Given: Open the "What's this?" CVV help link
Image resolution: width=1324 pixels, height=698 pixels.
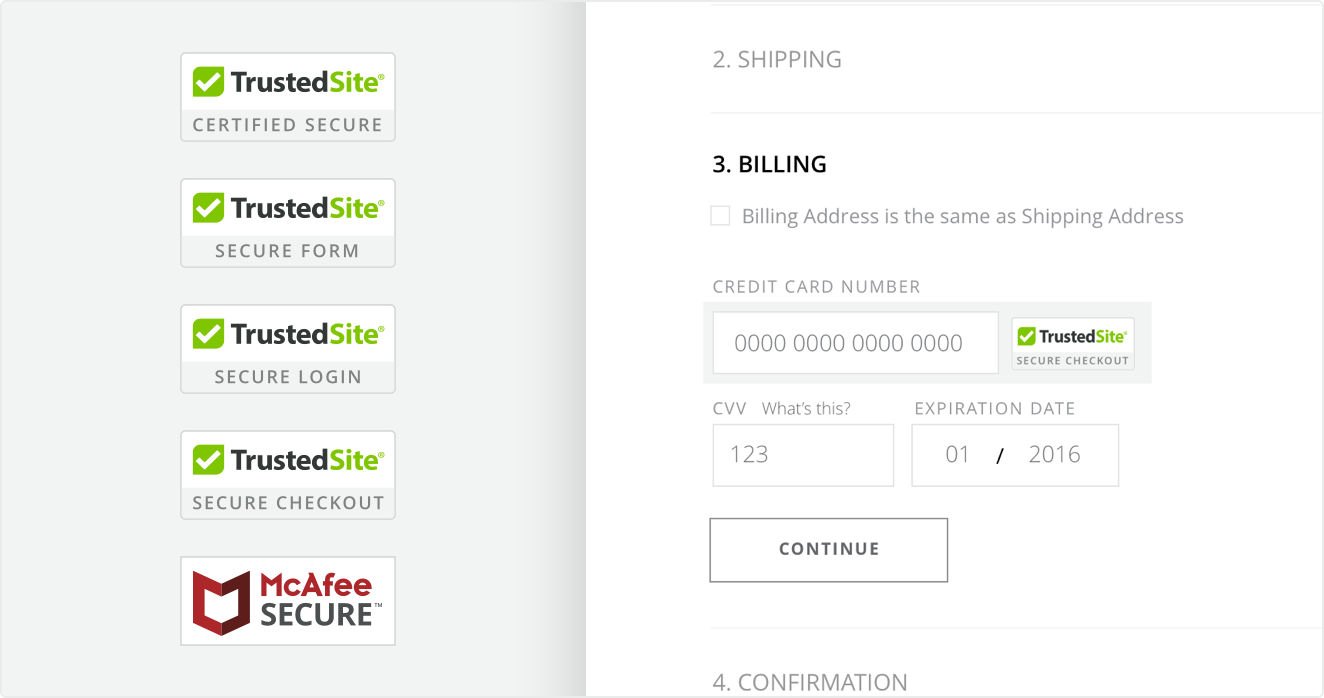Looking at the screenshot, I should coord(806,408).
